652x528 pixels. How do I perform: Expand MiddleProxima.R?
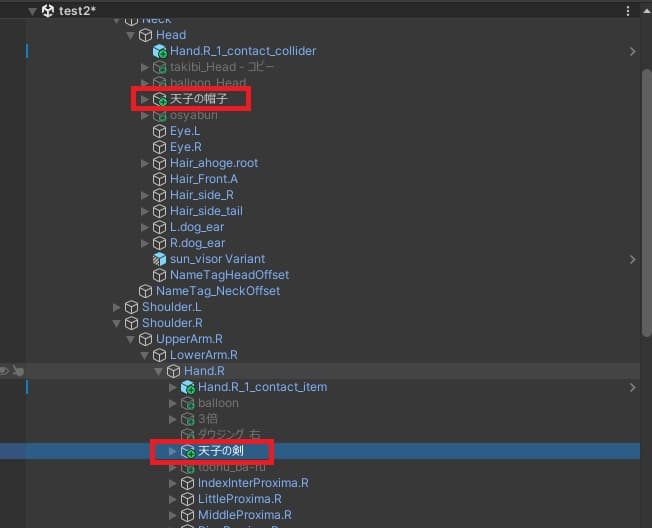173,515
